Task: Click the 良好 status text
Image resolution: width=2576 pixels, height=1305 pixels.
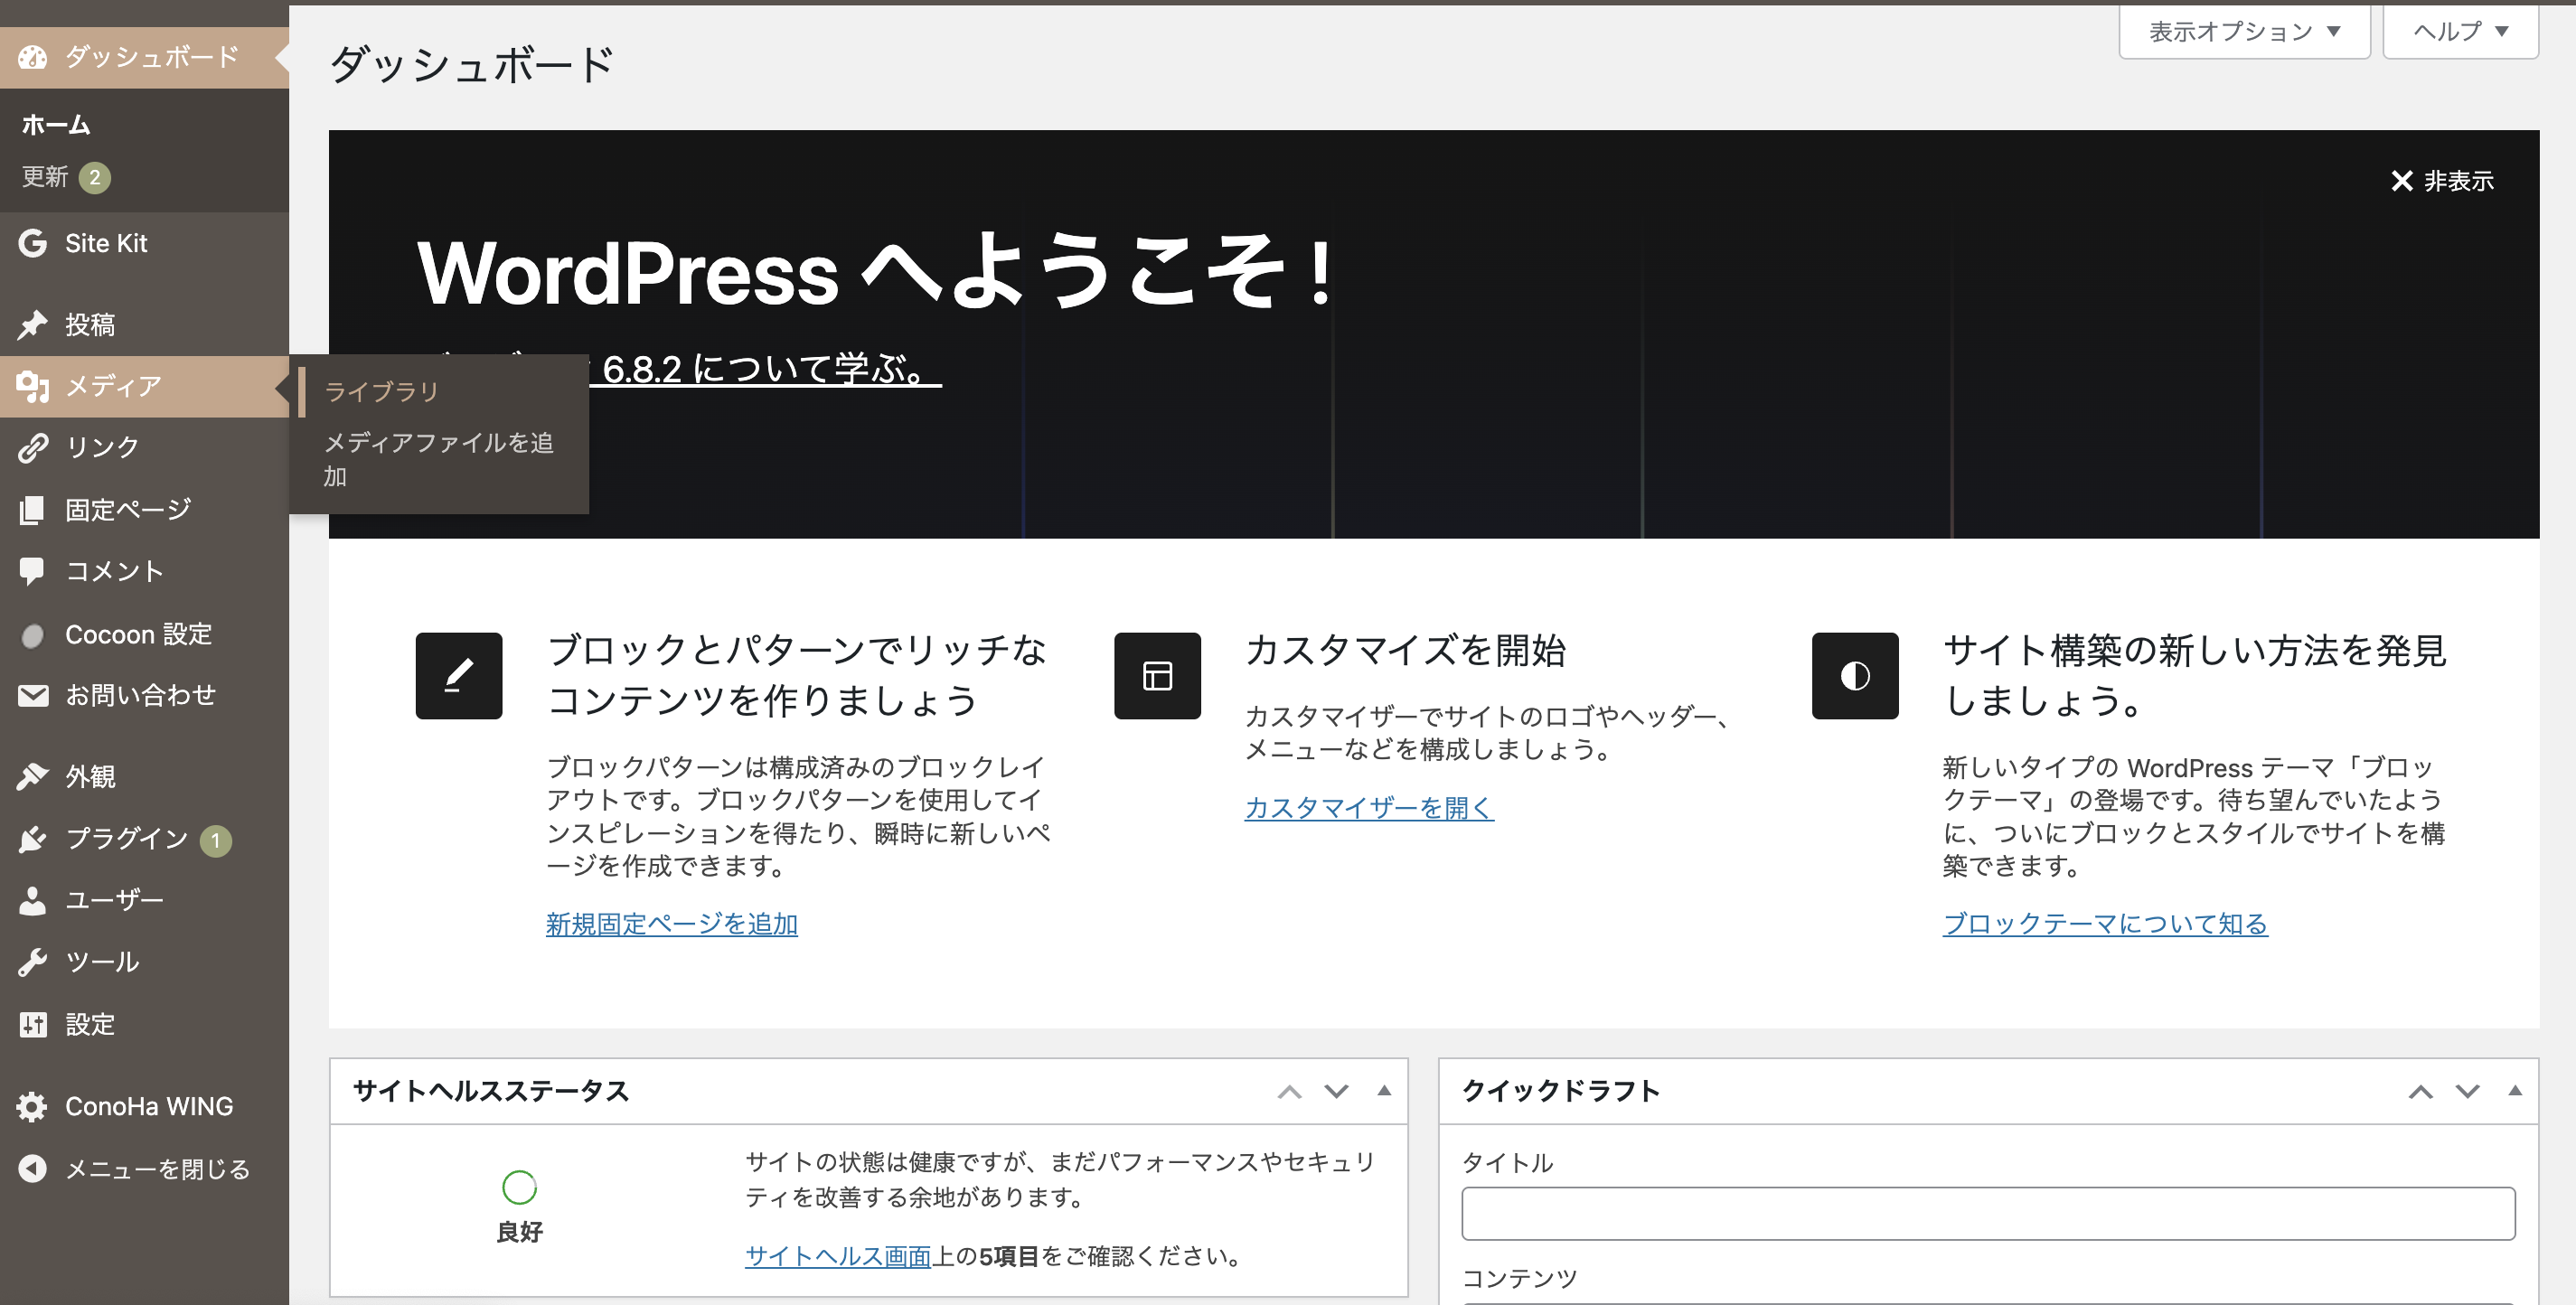Action: coord(519,1232)
